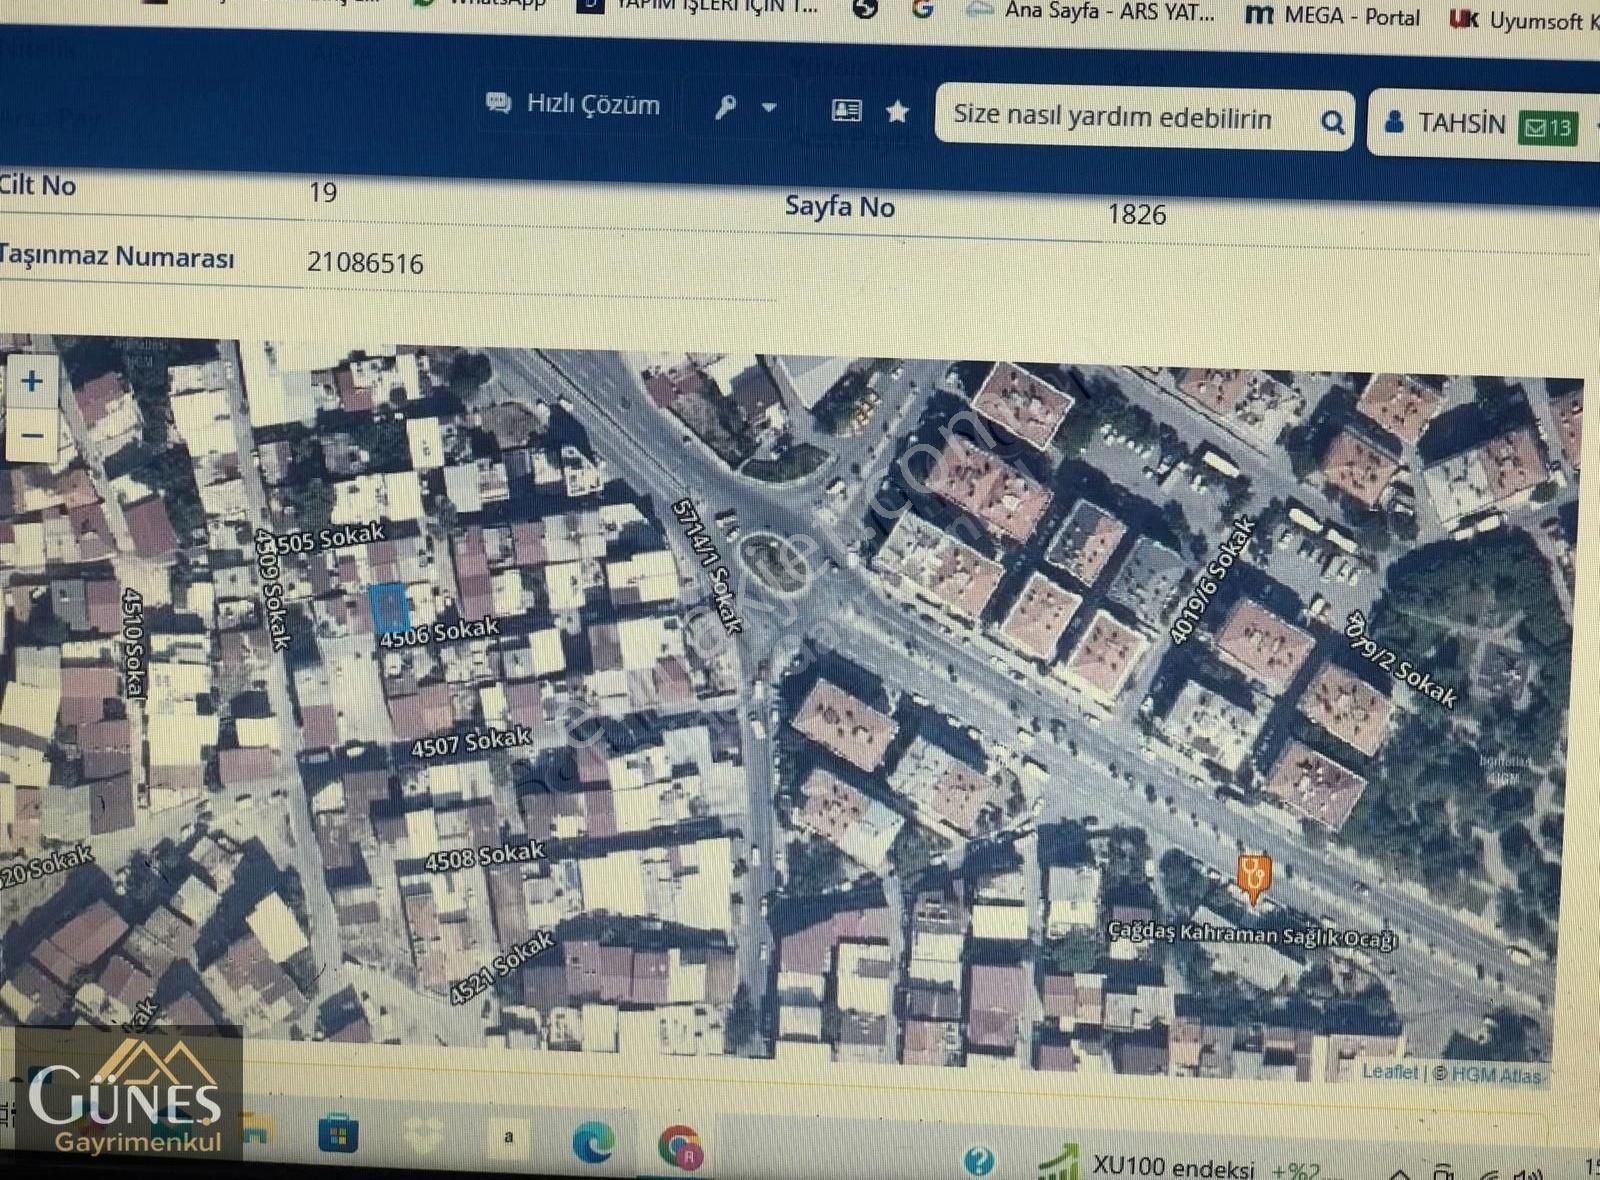This screenshot has width=1600, height=1180.
Task: Click the favorites star icon
Action: (x=897, y=111)
